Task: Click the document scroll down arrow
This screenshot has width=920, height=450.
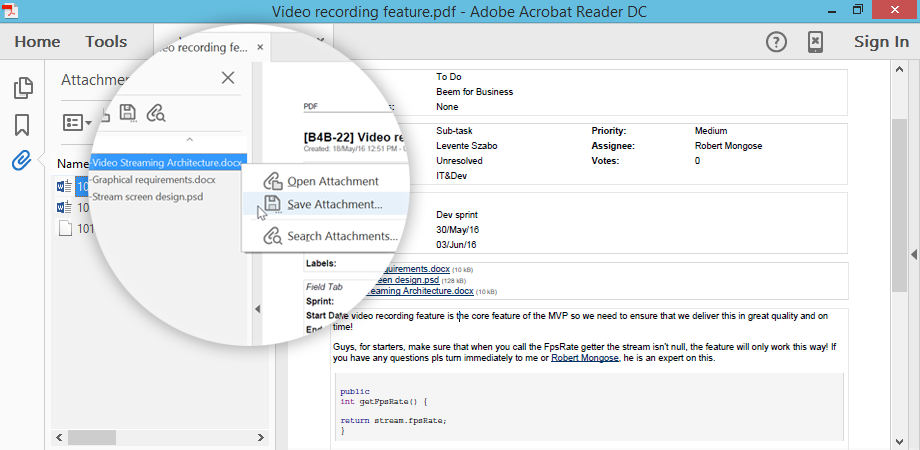Action: click(899, 441)
